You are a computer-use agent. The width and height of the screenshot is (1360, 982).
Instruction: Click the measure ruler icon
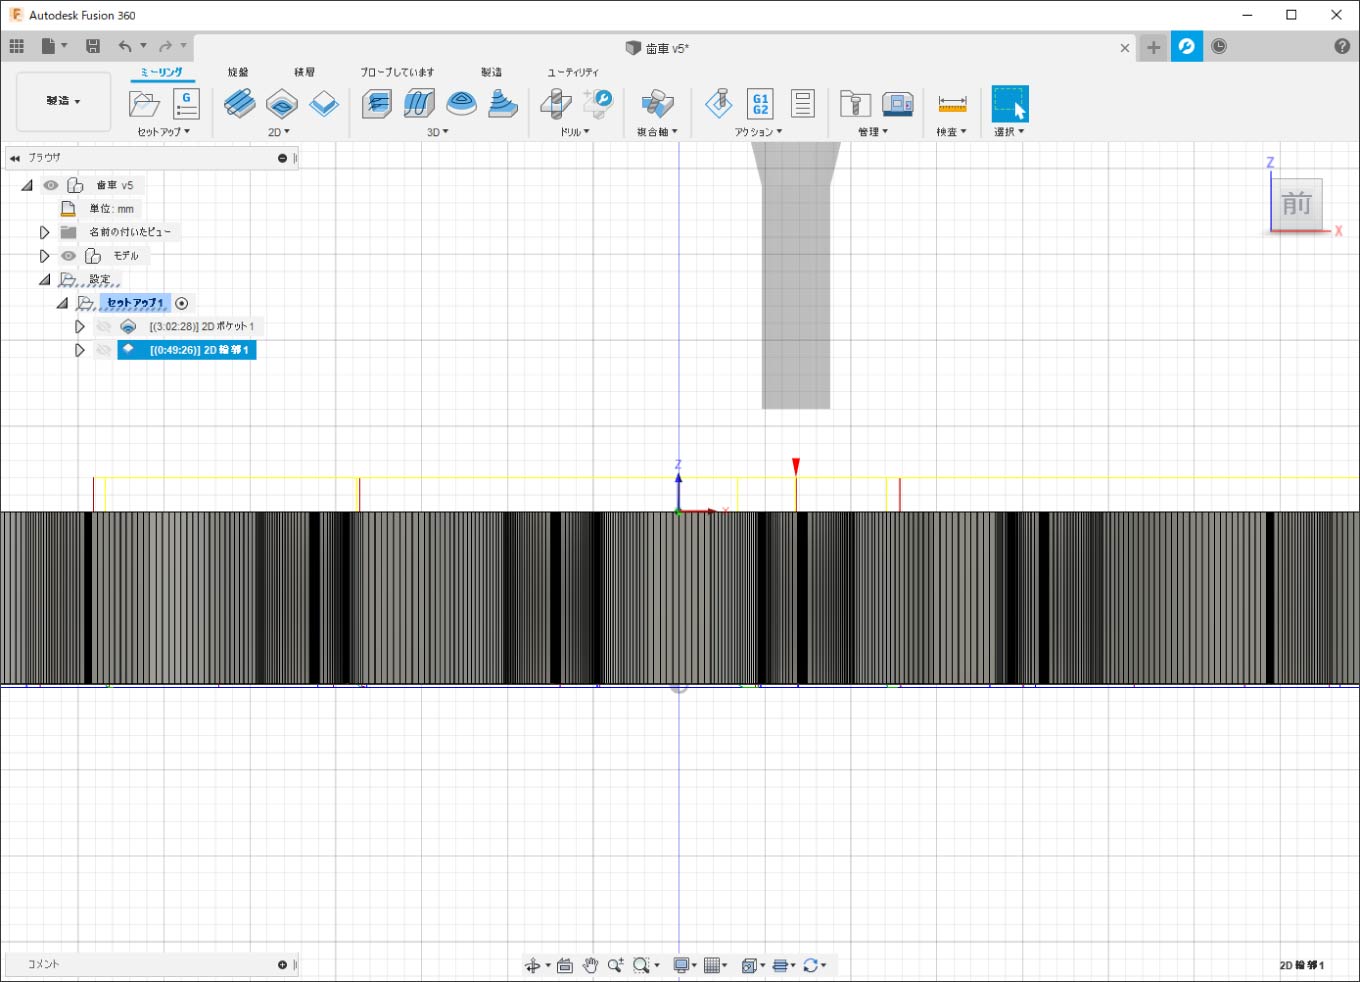(x=952, y=104)
